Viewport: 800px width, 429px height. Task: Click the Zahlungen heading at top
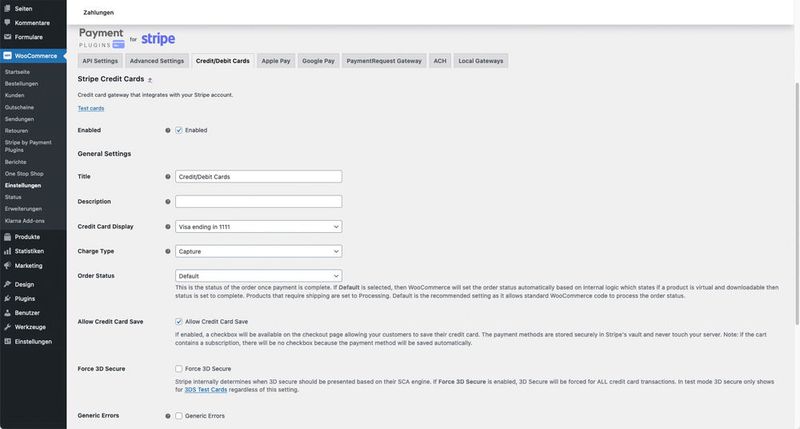pyautogui.click(x=98, y=12)
